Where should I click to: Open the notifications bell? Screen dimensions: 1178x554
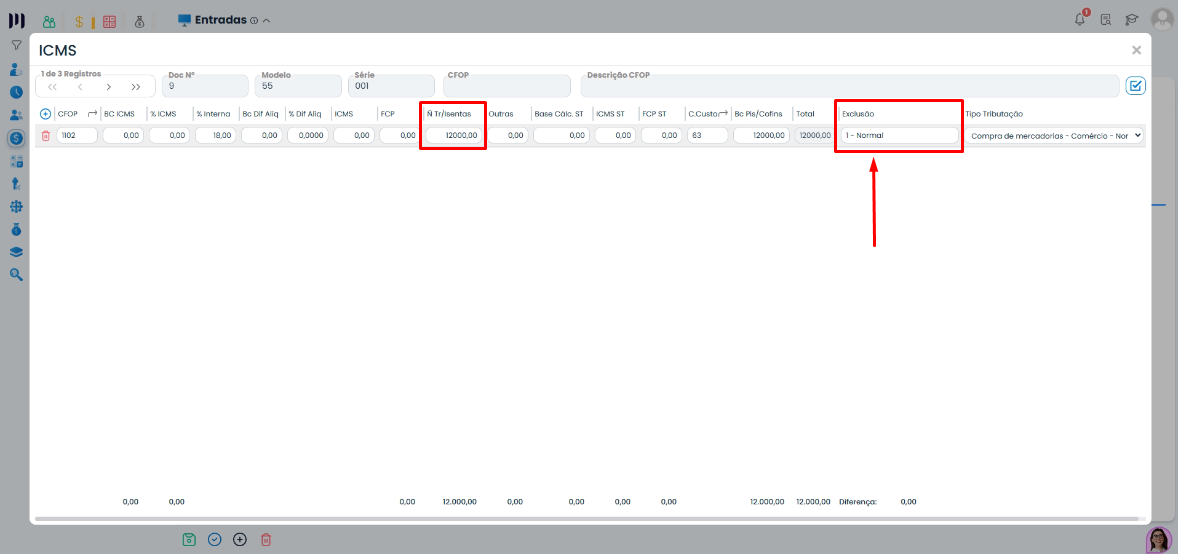[1080, 19]
